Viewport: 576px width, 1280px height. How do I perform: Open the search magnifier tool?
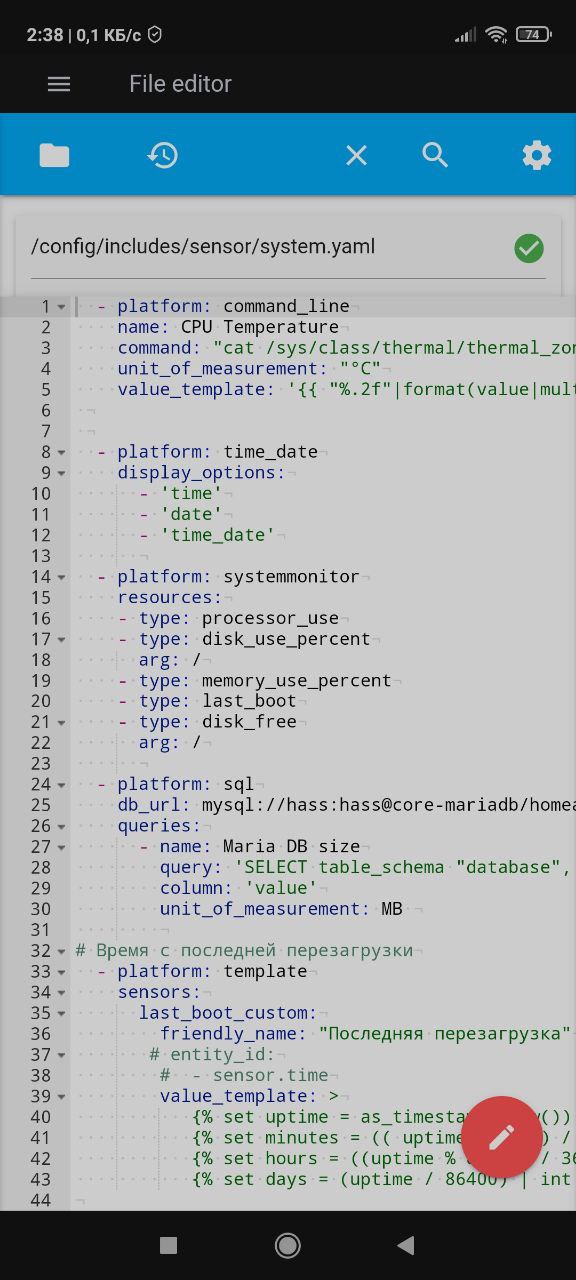click(435, 155)
